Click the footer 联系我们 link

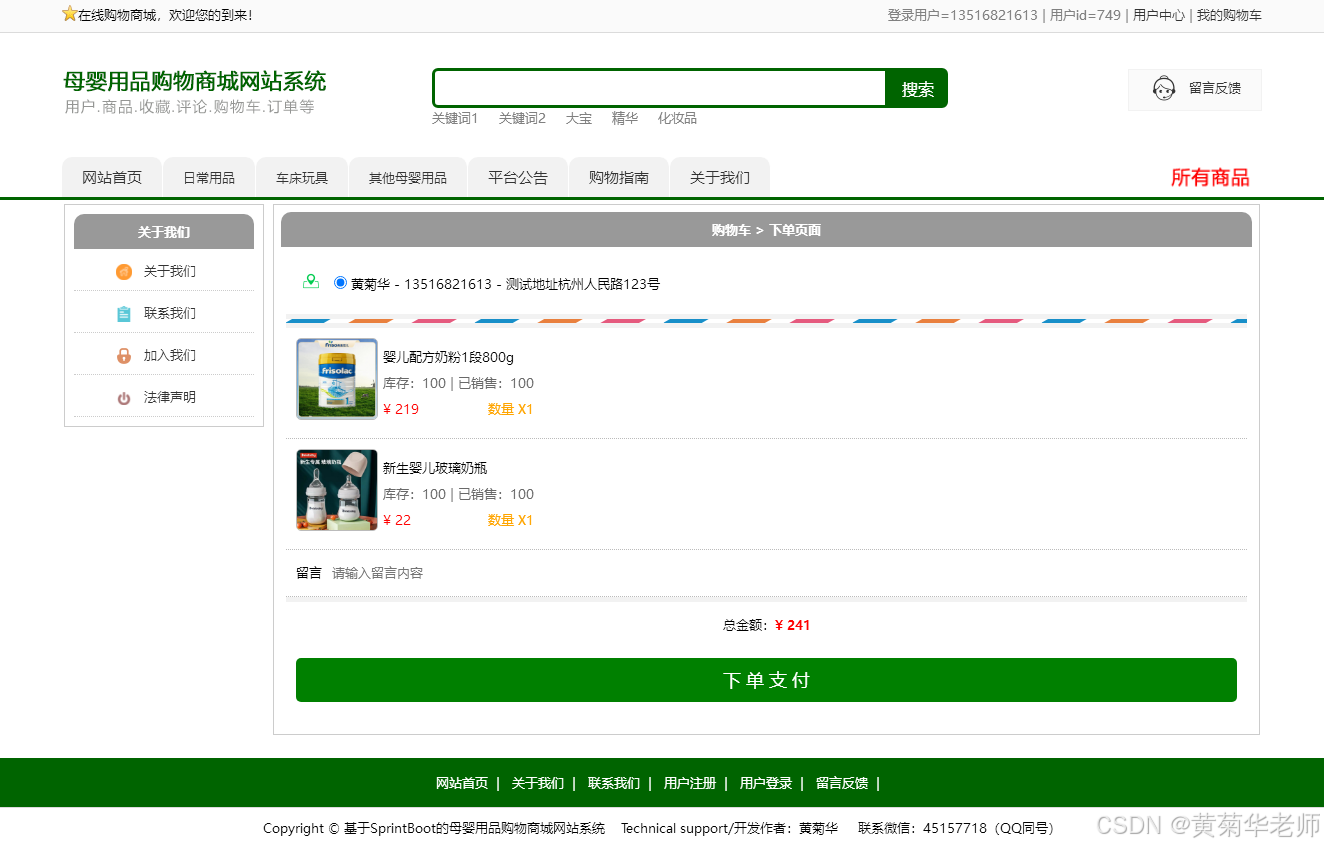[614, 783]
